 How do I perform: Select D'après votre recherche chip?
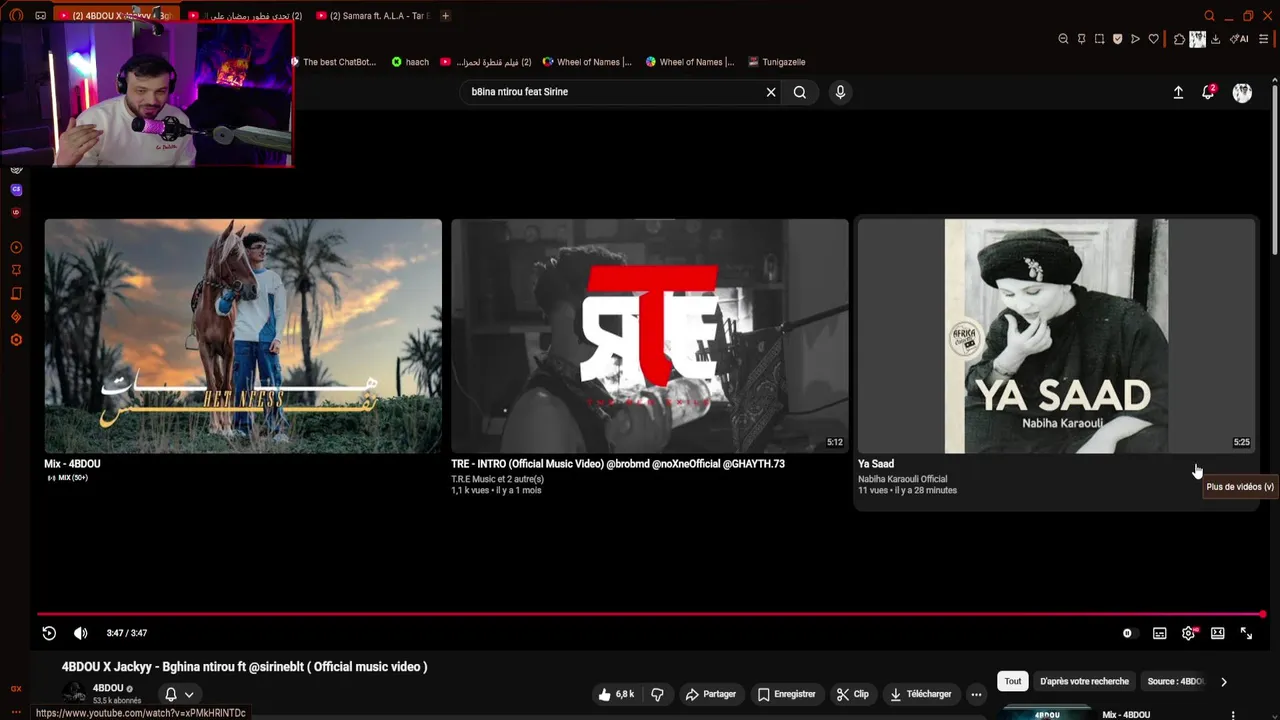(x=1084, y=681)
